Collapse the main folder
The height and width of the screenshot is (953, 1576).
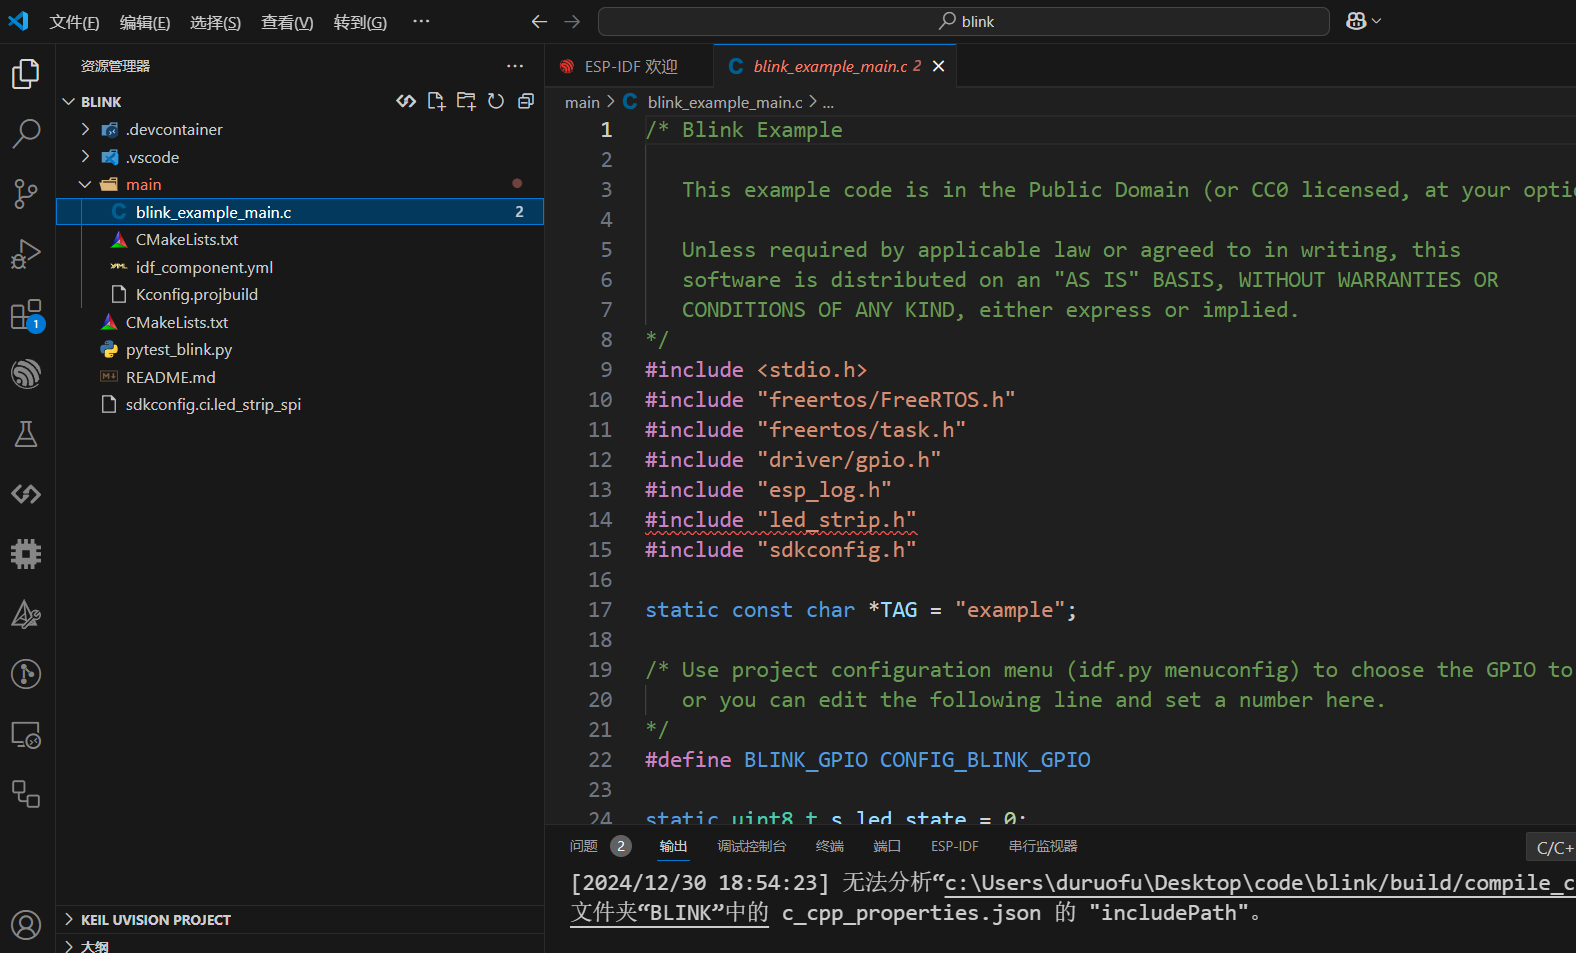click(x=143, y=184)
